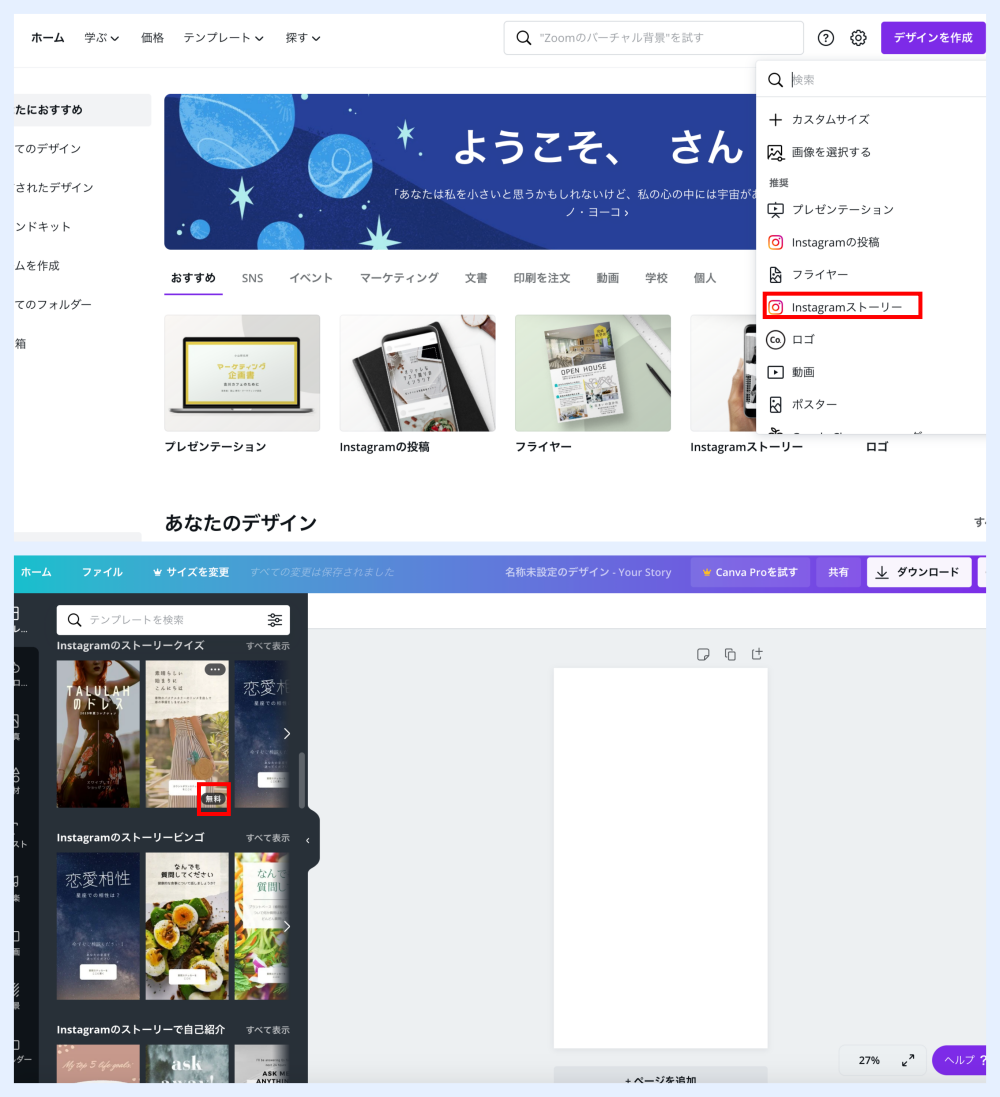
Task: Click すべて表示 for Instagramのストーリークイズ
Action: 268,646
